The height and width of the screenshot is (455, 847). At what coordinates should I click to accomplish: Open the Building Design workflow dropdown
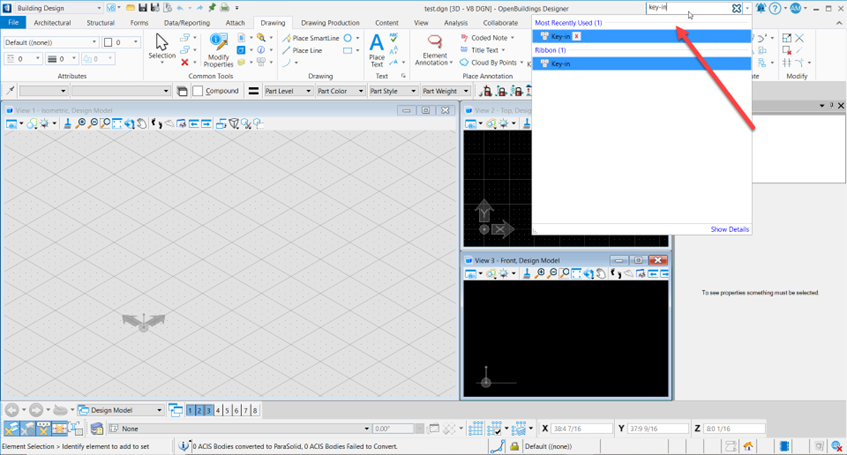pyautogui.click(x=58, y=8)
